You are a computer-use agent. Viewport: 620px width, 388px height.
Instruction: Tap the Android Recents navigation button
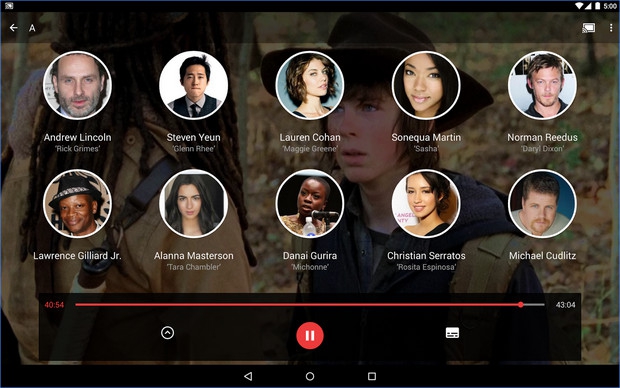pyautogui.click(x=372, y=376)
